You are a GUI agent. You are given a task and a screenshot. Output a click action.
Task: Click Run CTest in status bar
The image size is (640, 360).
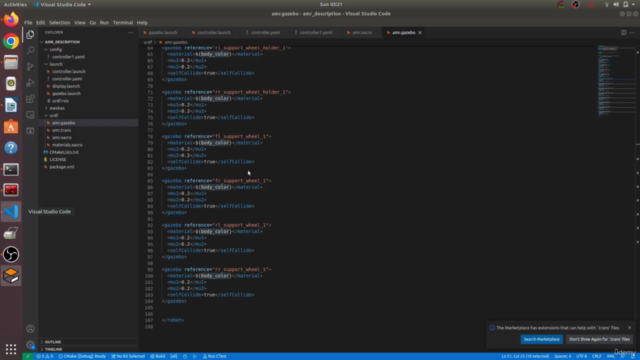(x=215, y=356)
